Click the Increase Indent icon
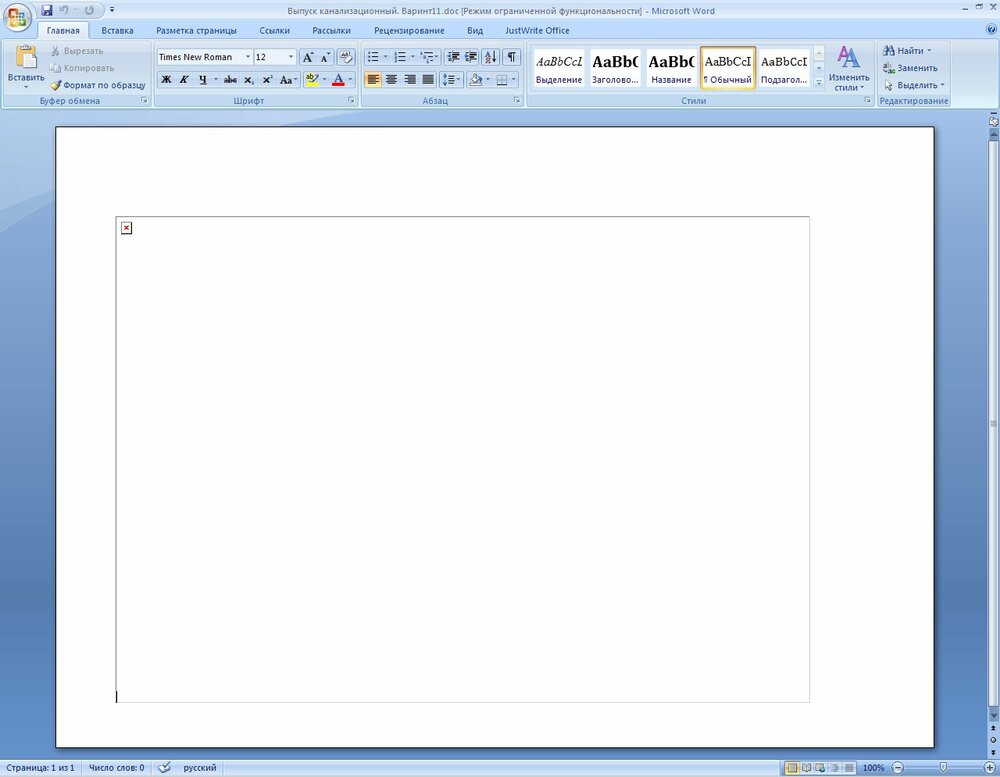 [471, 57]
